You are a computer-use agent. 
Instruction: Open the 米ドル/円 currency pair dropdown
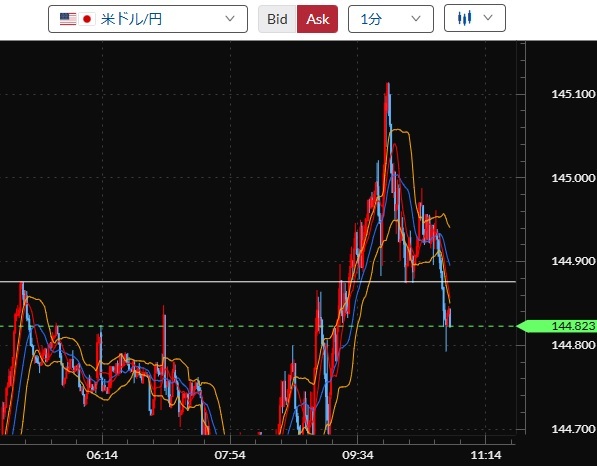click(x=148, y=19)
